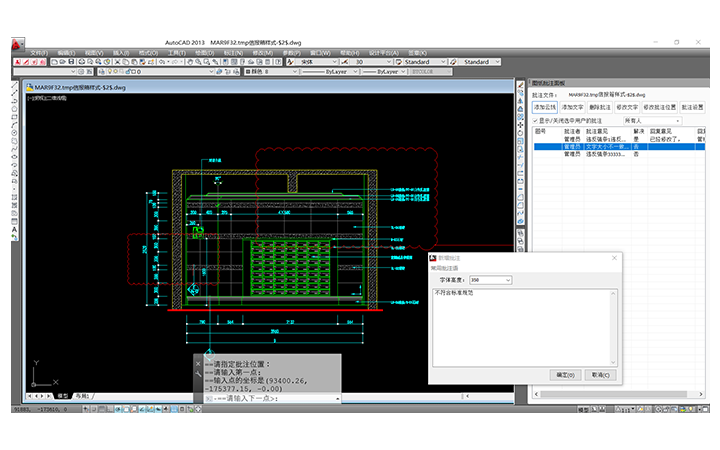The image size is (720, 450).
Task: Click the 添加云线 button
Action: tap(544, 106)
